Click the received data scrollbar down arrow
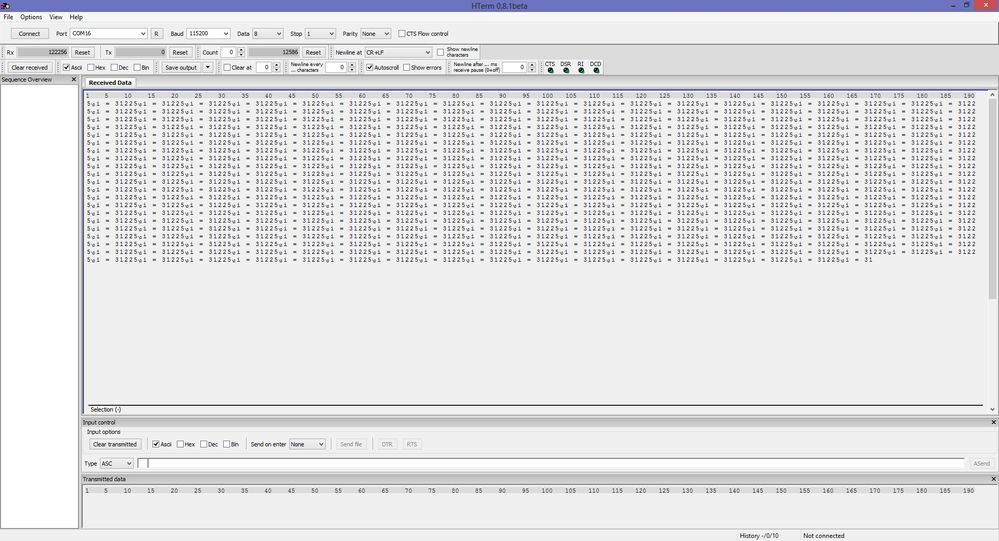Viewport: 999px width, 541px height. click(x=992, y=409)
